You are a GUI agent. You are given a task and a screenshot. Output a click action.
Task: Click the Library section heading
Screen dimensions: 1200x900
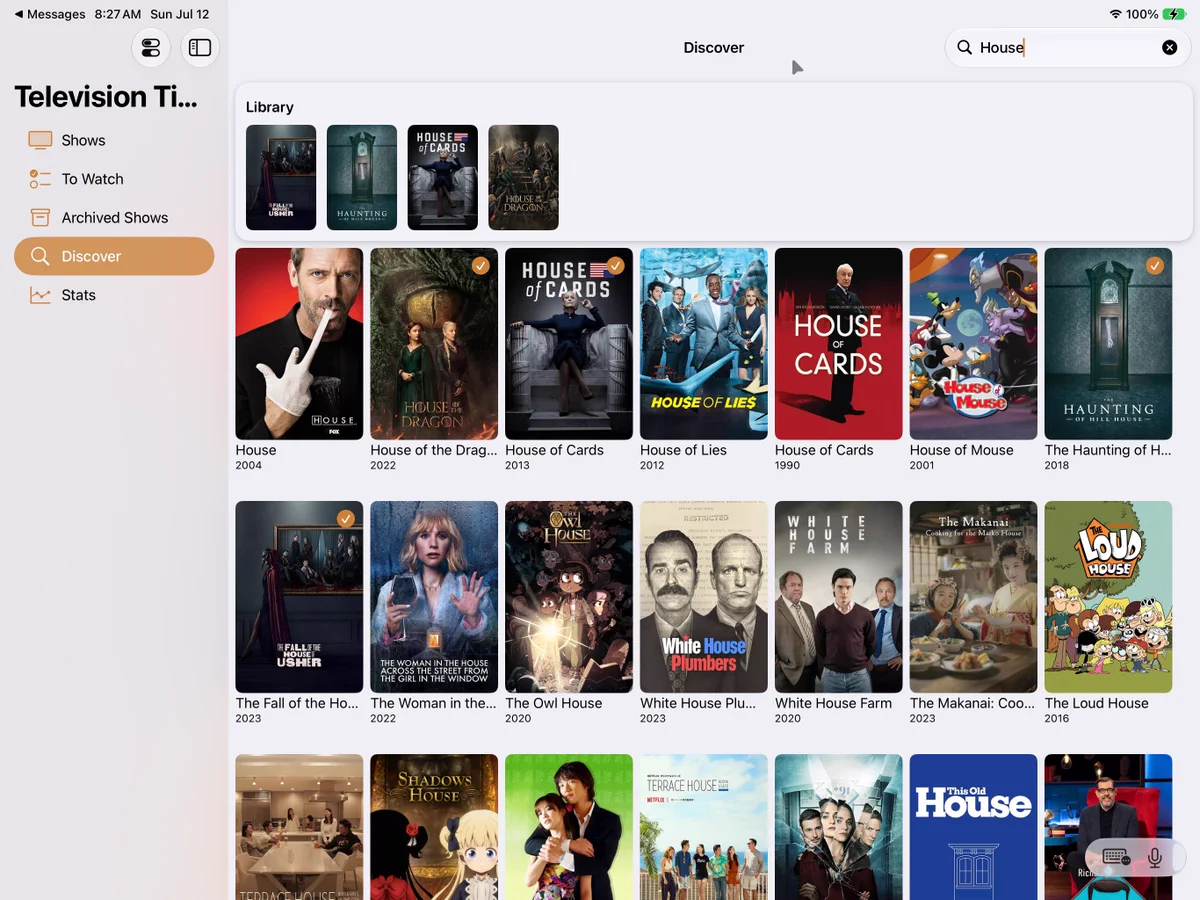point(270,107)
